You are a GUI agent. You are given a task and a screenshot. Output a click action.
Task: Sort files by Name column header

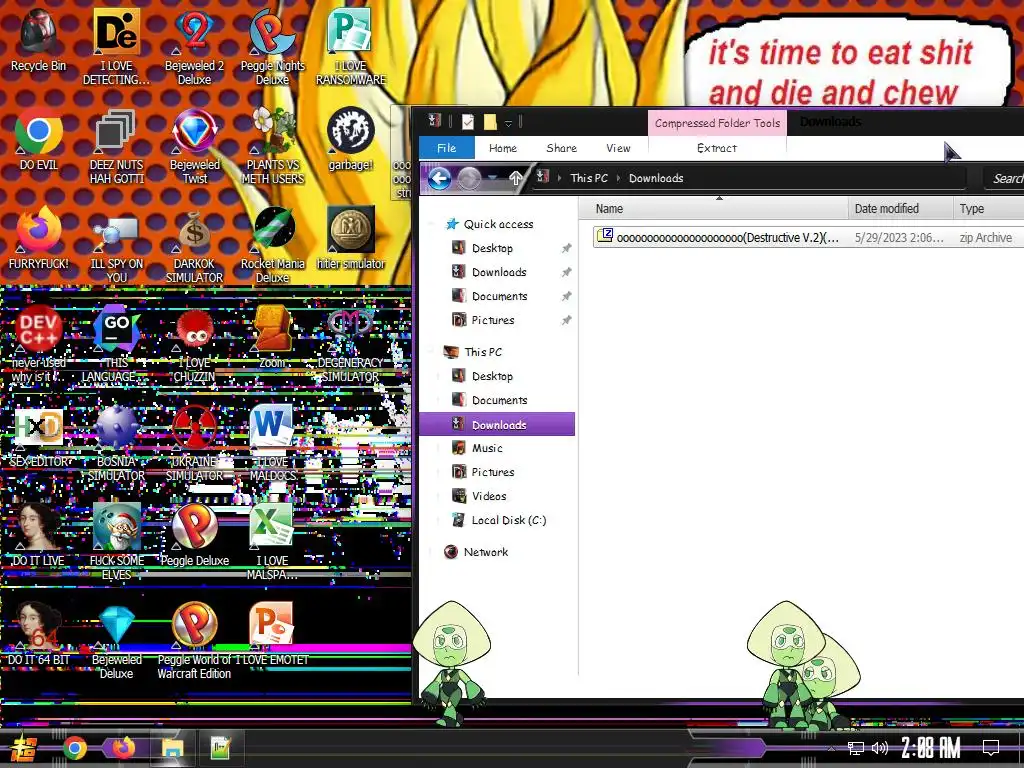pyautogui.click(x=713, y=209)
